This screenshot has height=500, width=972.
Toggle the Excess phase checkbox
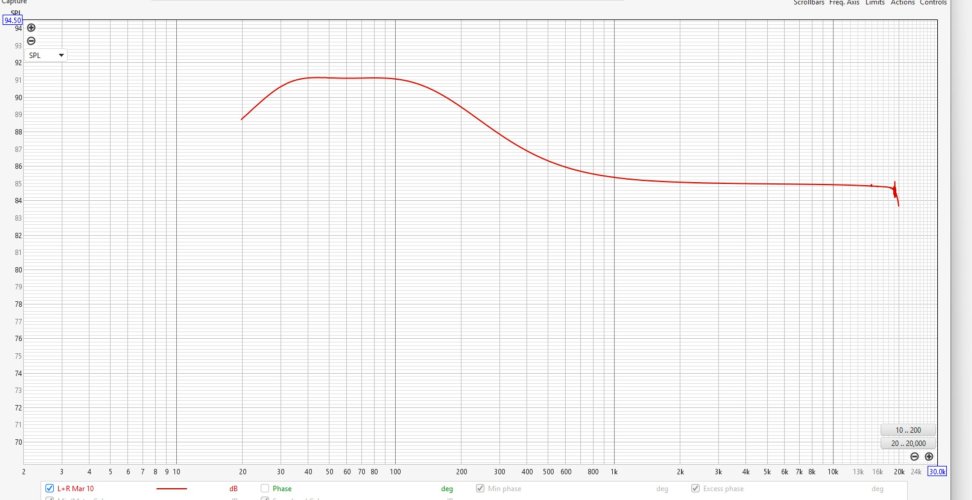[x=695, y=489]
